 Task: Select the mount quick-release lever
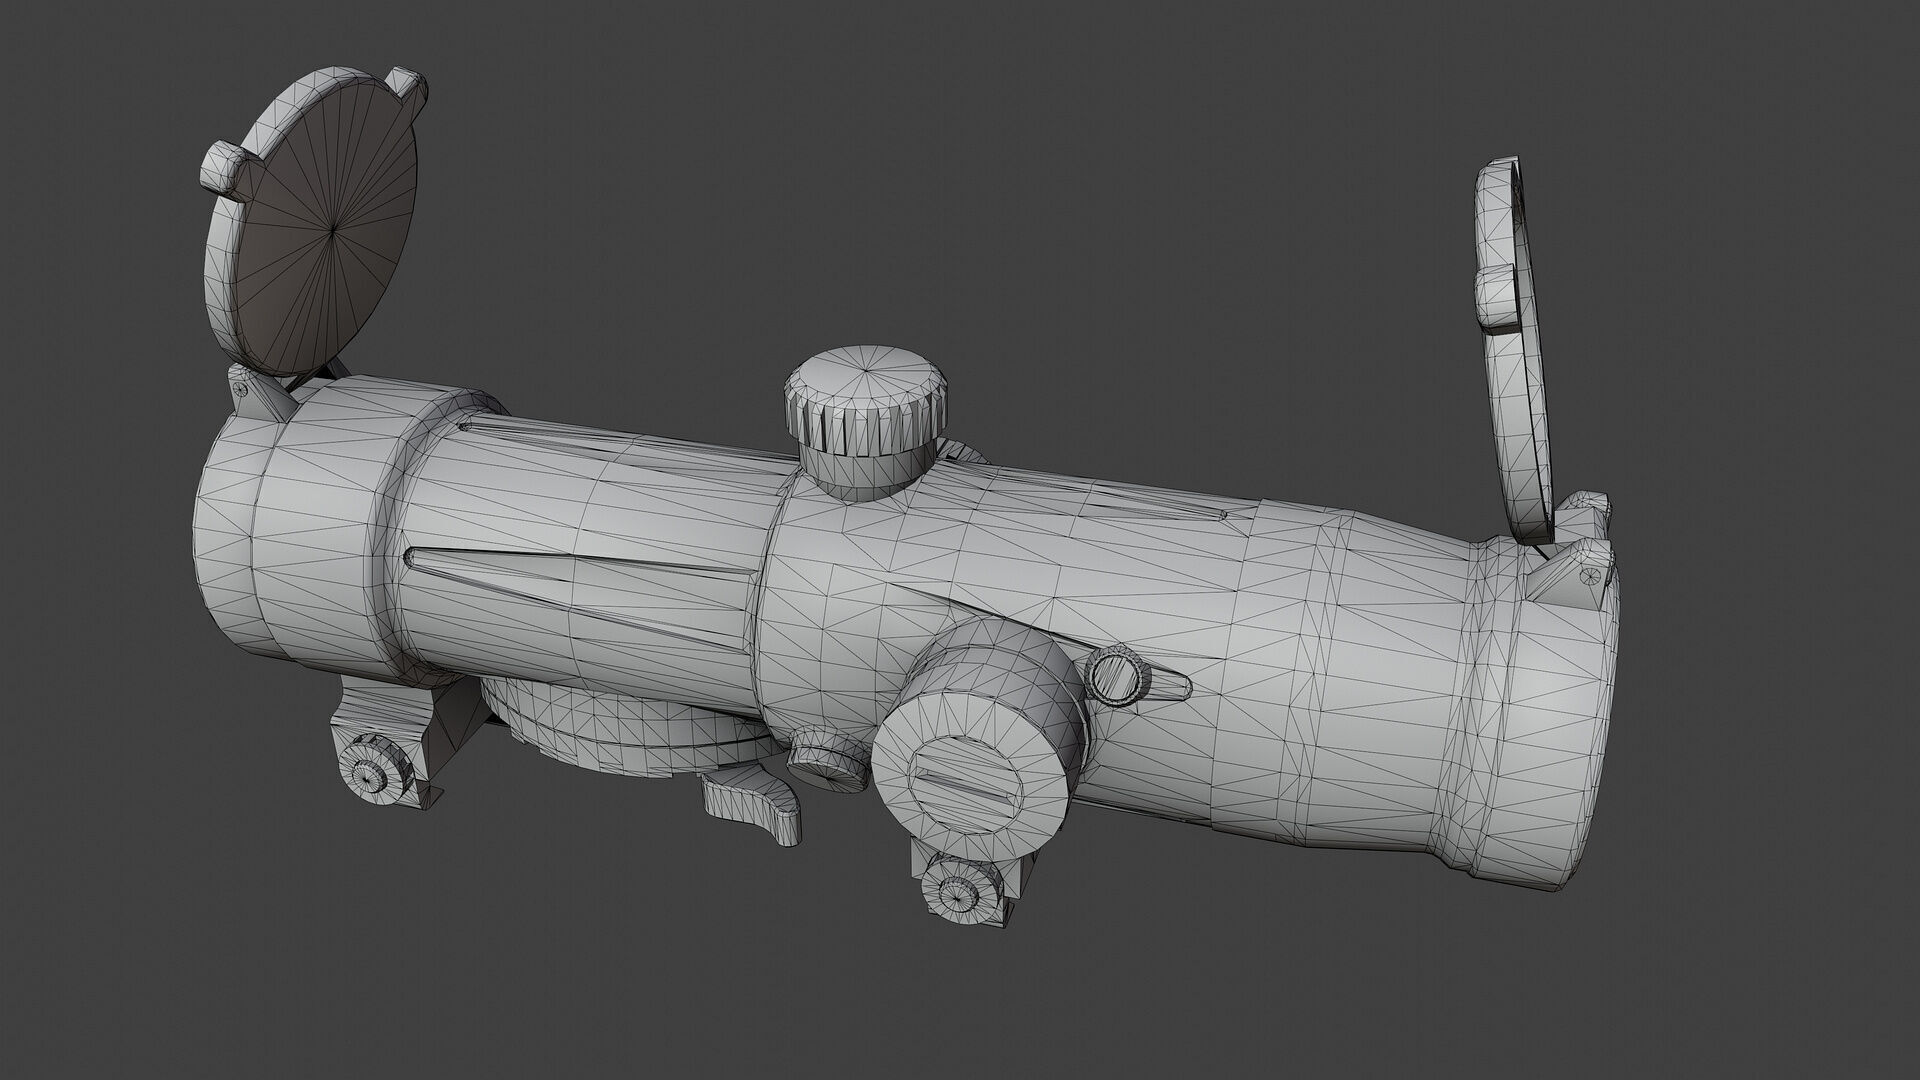click(x=753, y=806)
